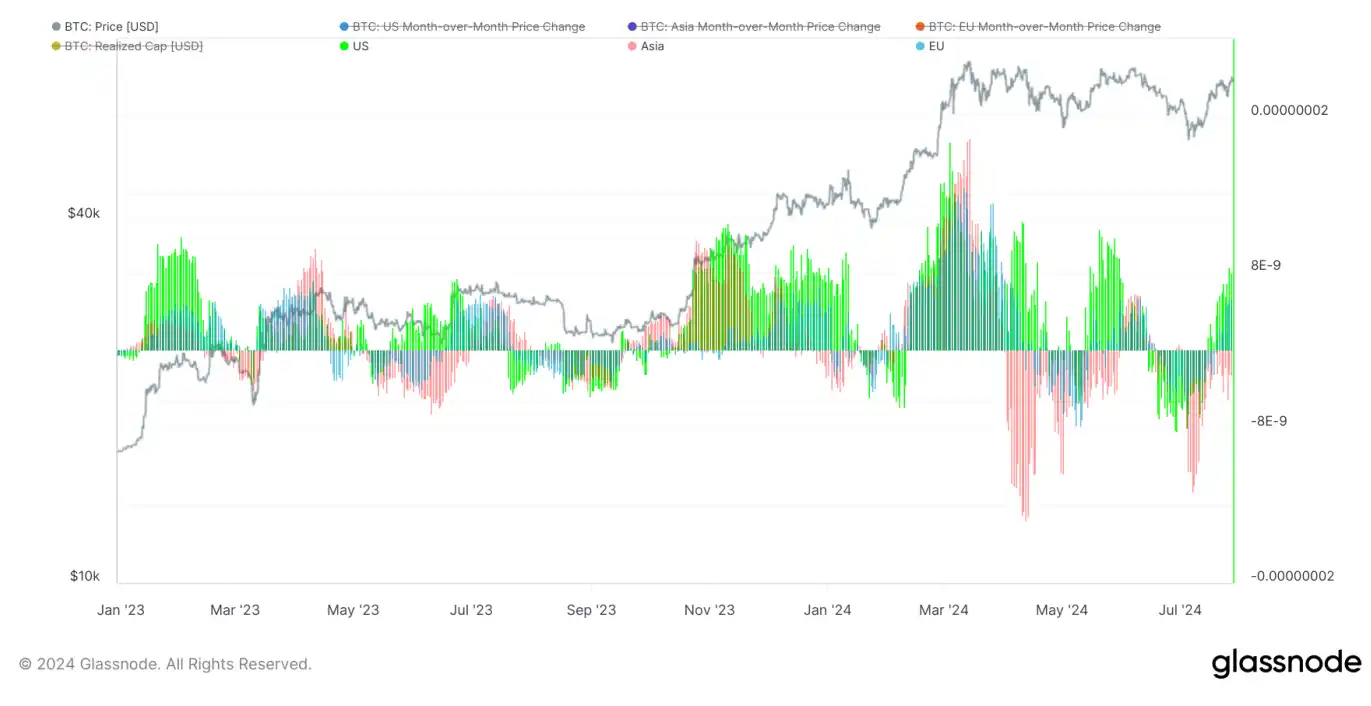
Task: Click the olive dot for BTC: Realized Cap
Action: pyautogui.click(x=56, y=47)
